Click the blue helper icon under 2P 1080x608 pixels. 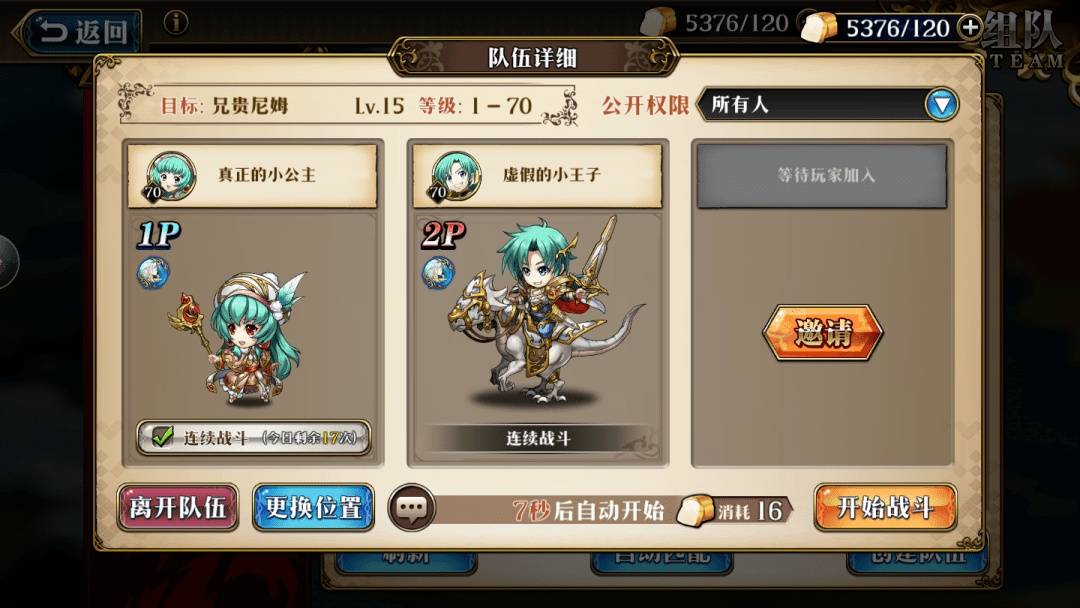(438, 273)
